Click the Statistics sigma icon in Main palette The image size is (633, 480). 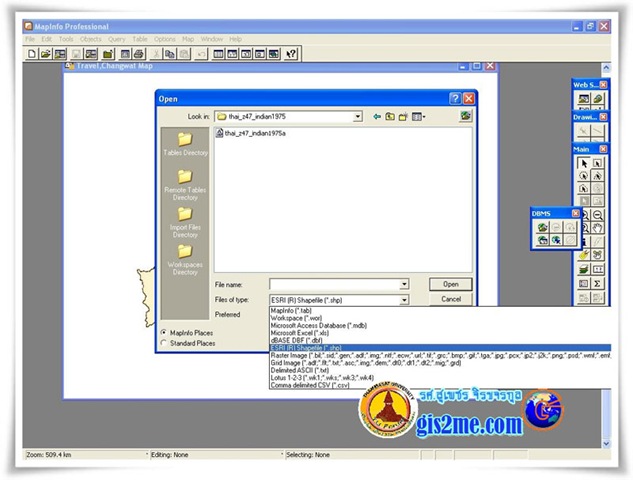[597, 284]
